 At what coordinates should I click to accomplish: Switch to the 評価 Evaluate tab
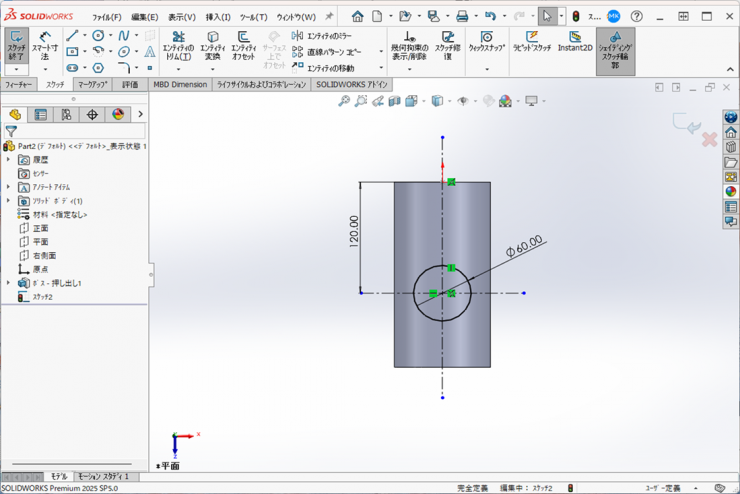click(130, 85)
